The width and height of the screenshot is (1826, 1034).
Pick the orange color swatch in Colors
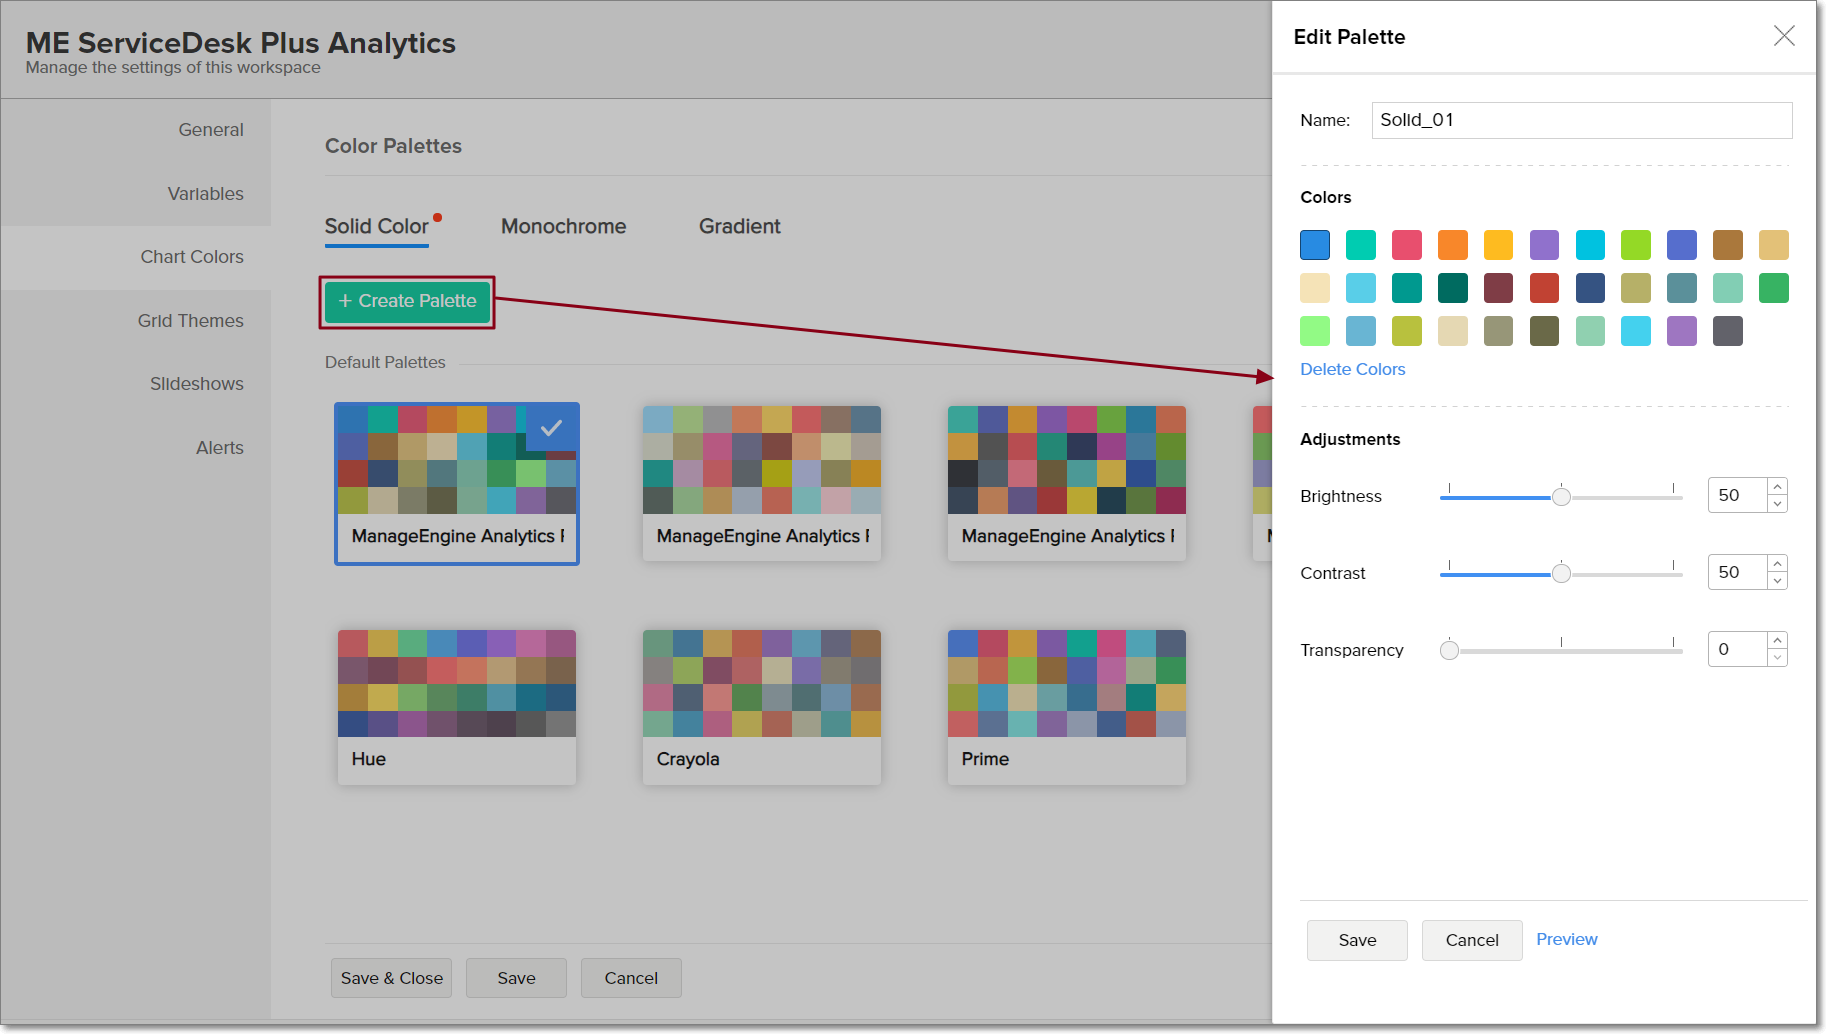click(1452, 245)
